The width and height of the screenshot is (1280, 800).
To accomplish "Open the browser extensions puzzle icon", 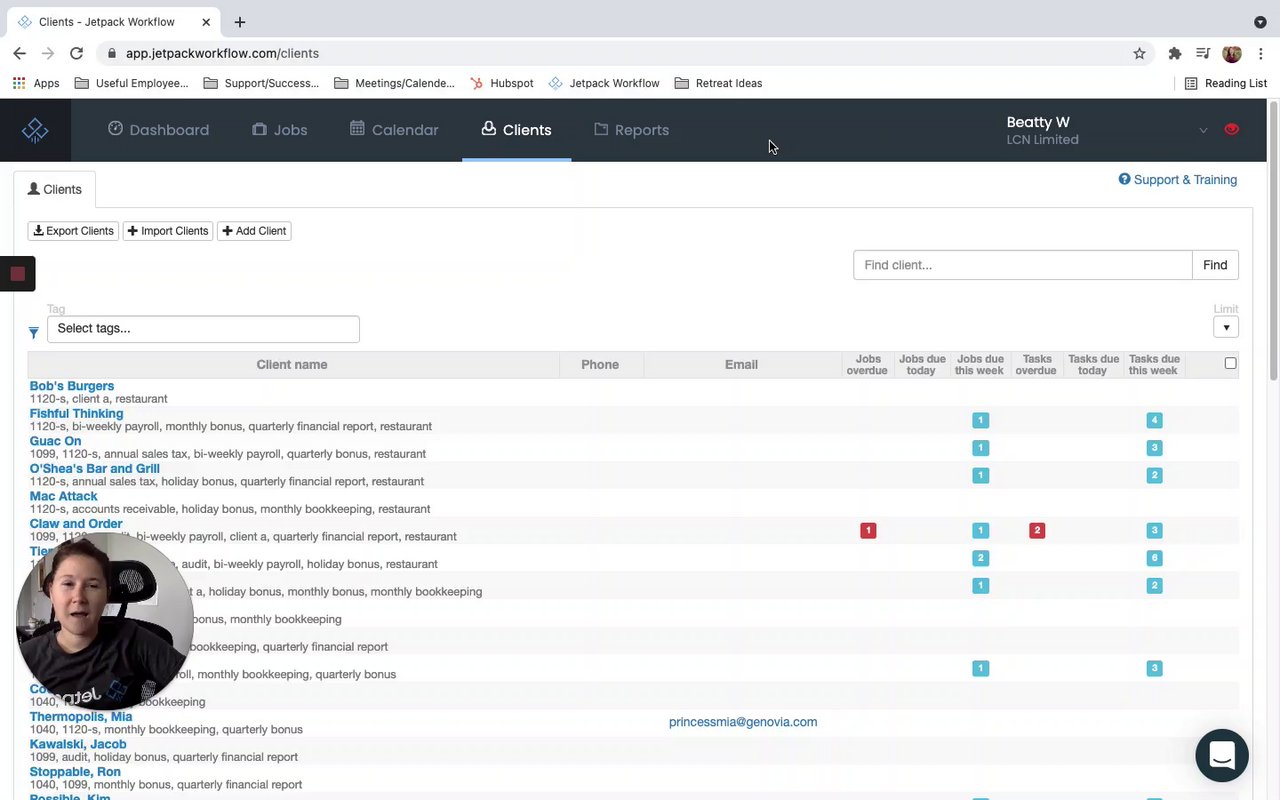I will click(1175, 54).
